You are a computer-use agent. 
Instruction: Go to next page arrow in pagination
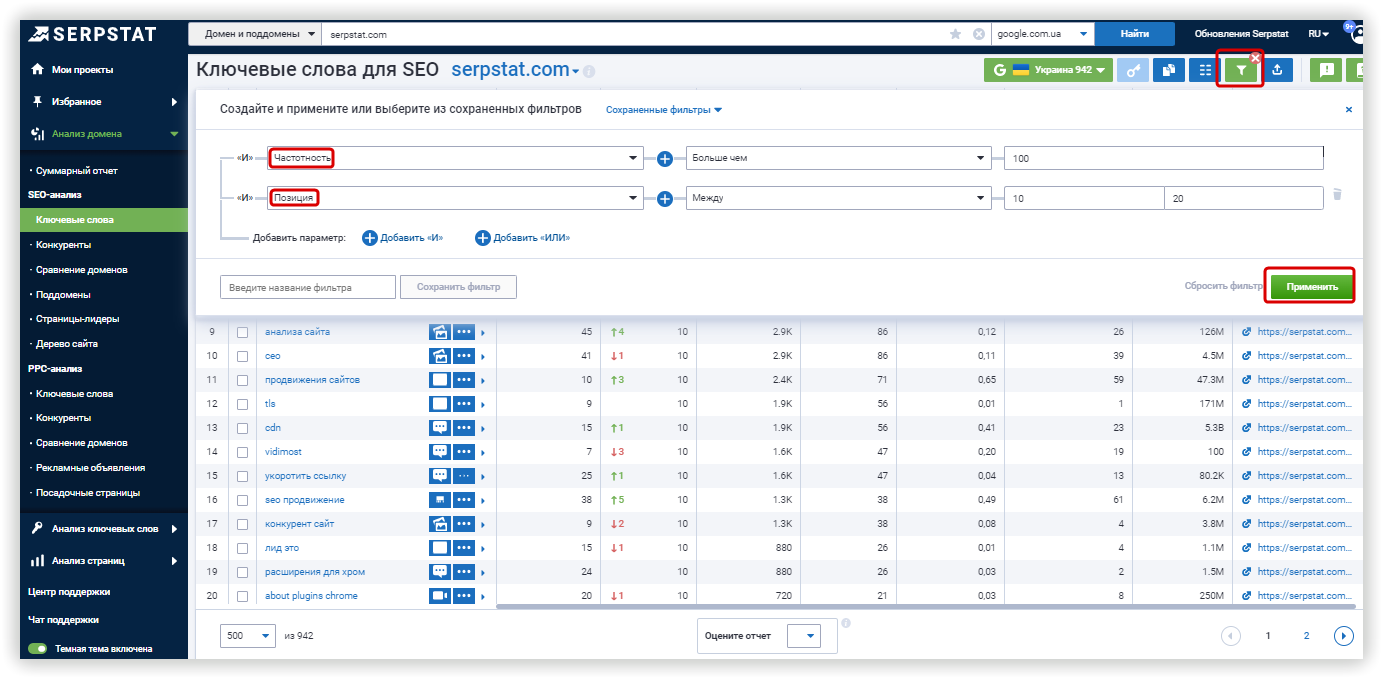1344,635
